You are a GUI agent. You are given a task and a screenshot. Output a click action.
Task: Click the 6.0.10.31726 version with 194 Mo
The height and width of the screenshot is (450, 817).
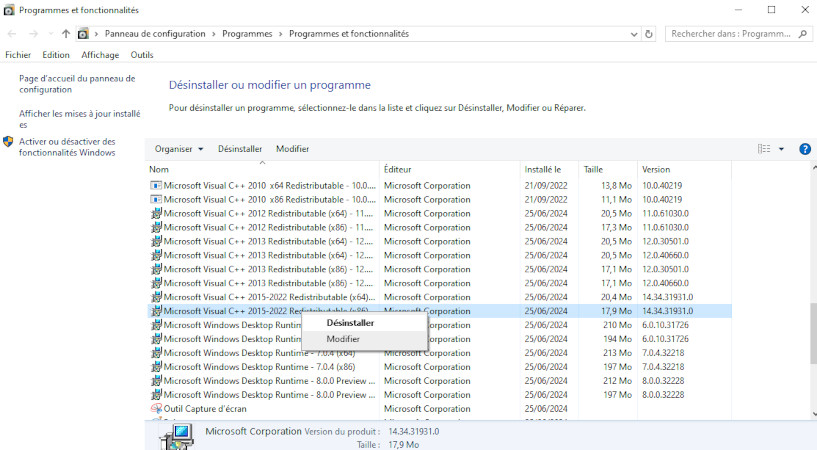pyautogui.click(x=665, y=339)
